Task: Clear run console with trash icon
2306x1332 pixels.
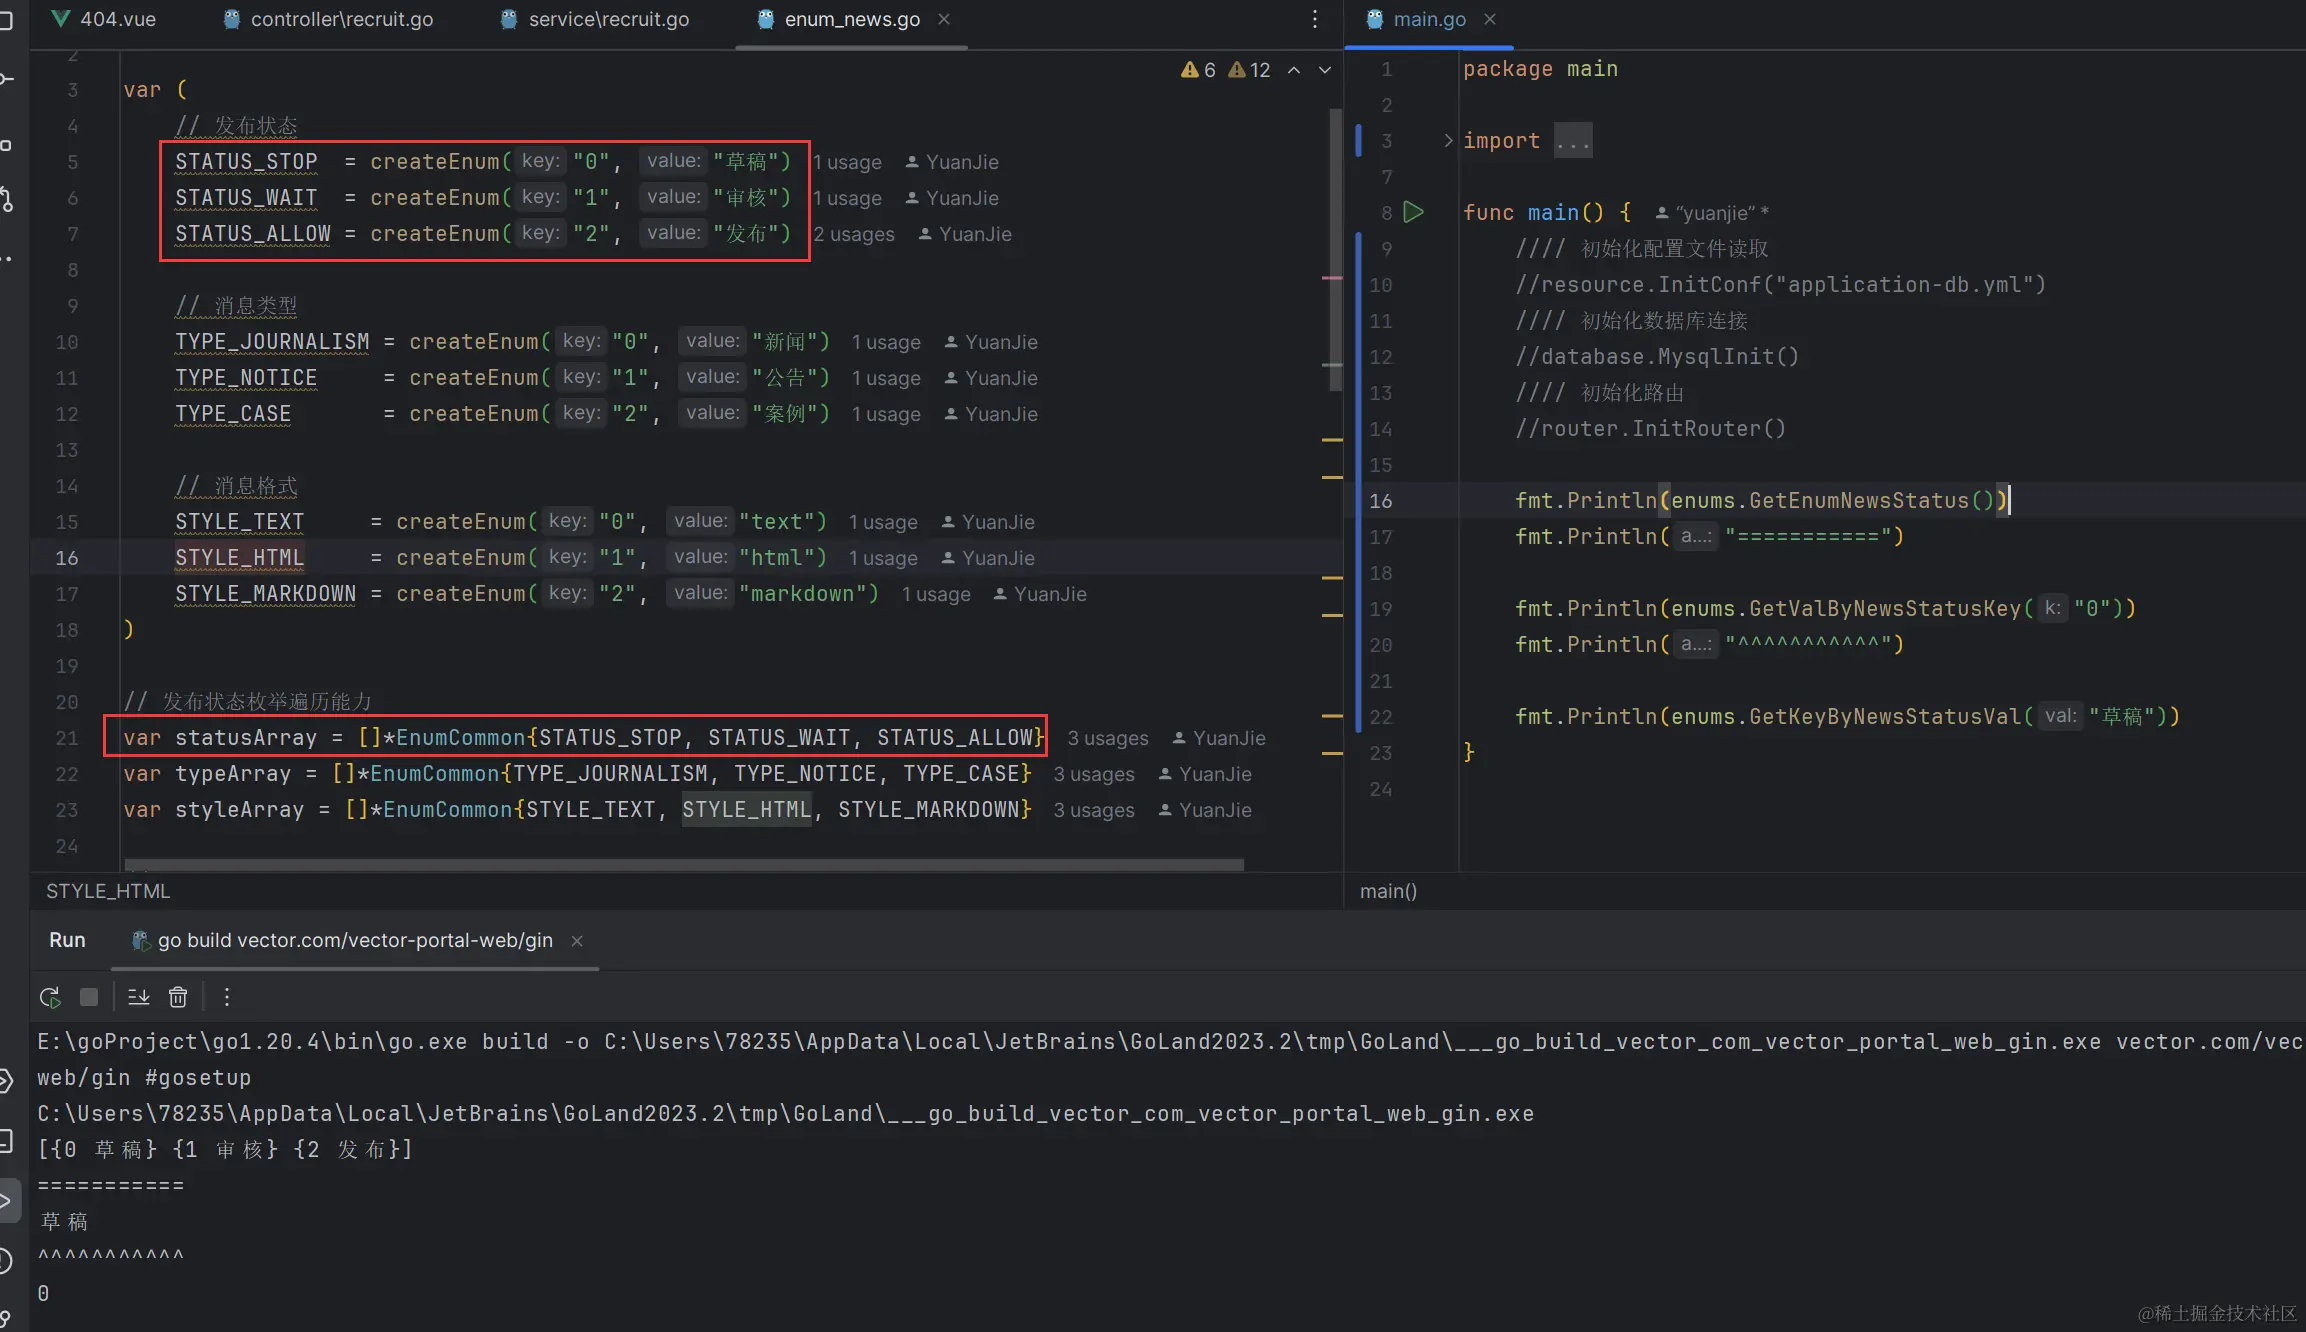Action: point(178,997)
